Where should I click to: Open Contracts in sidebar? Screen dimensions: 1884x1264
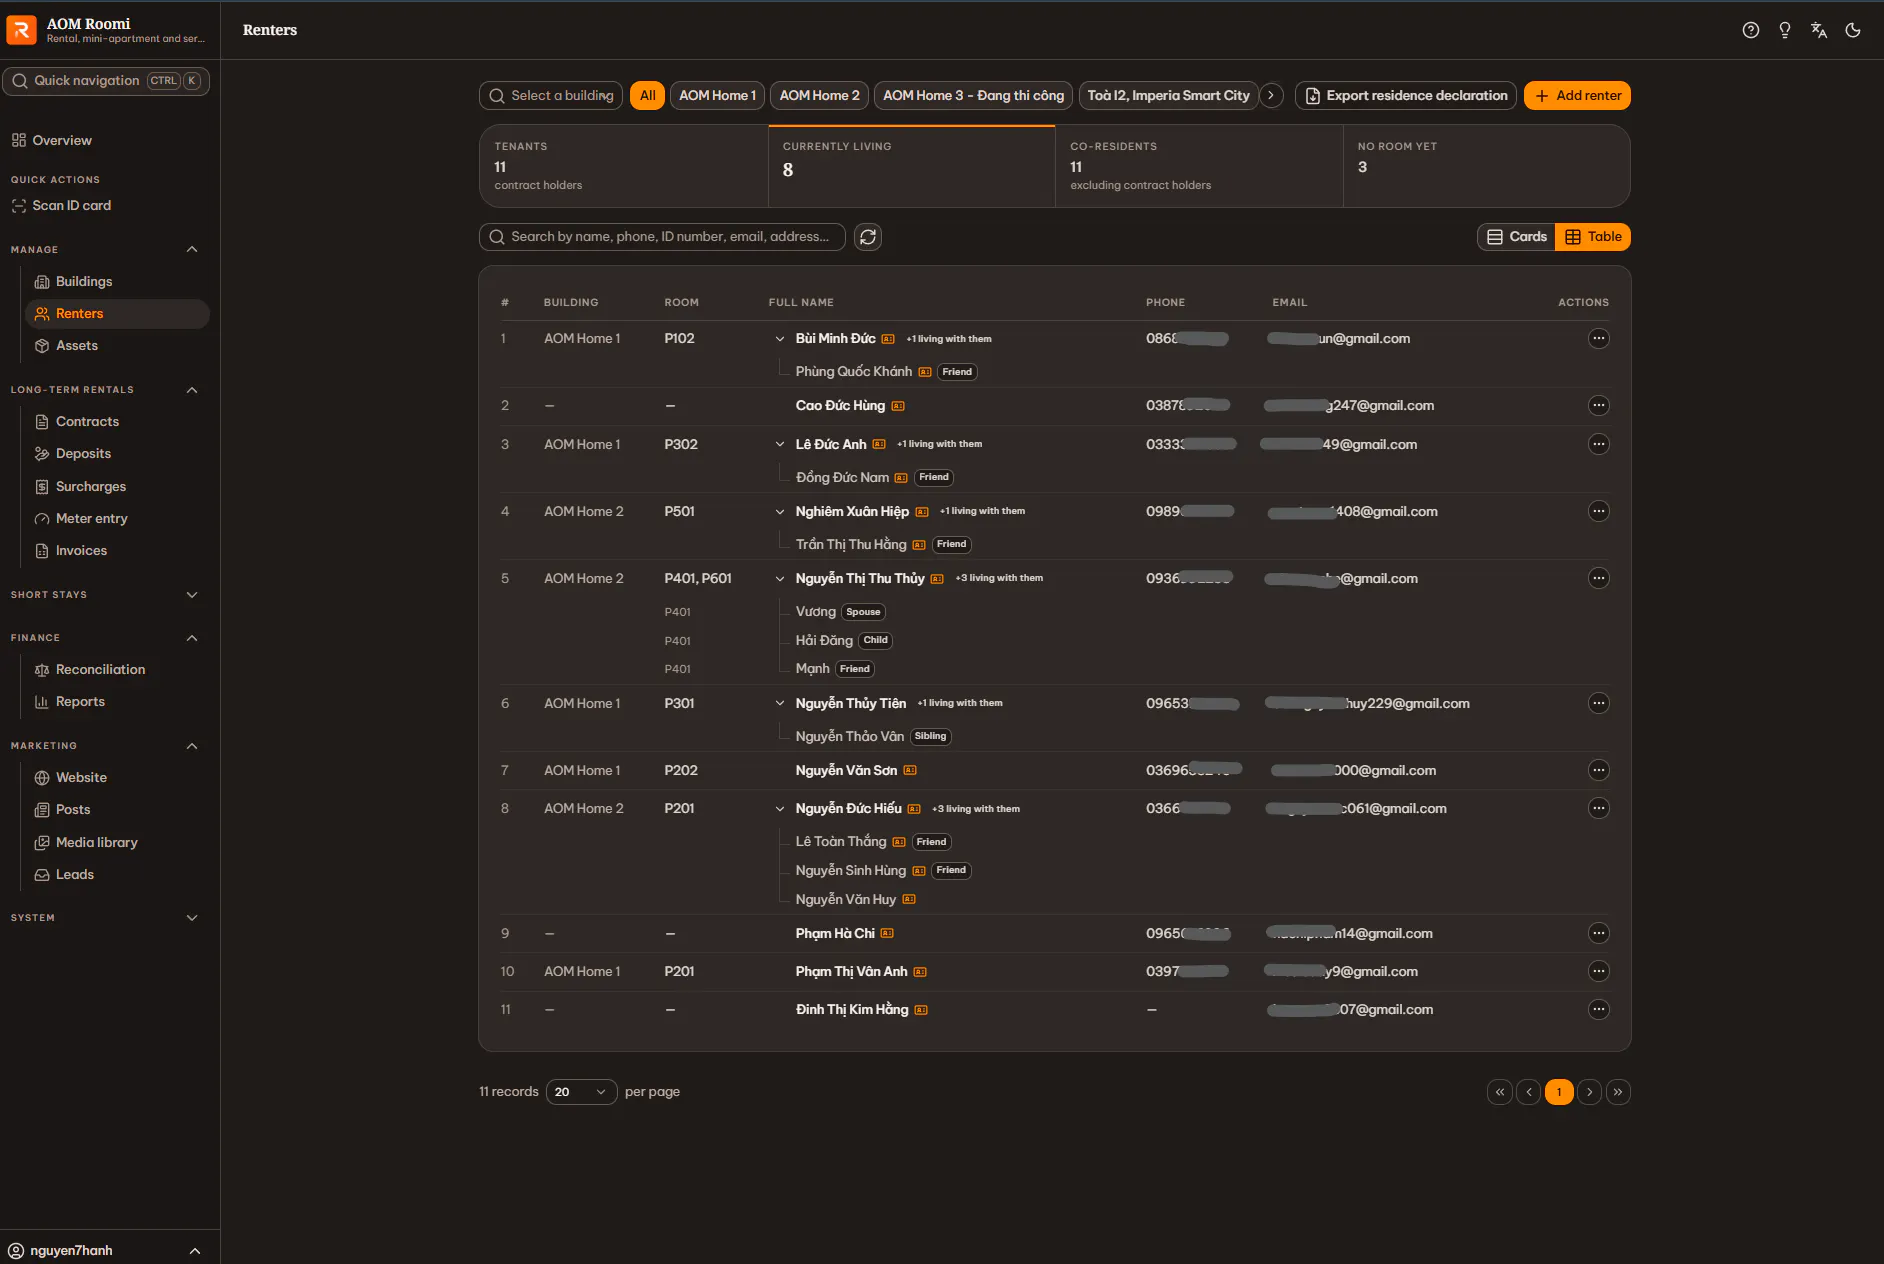[87, 422]
